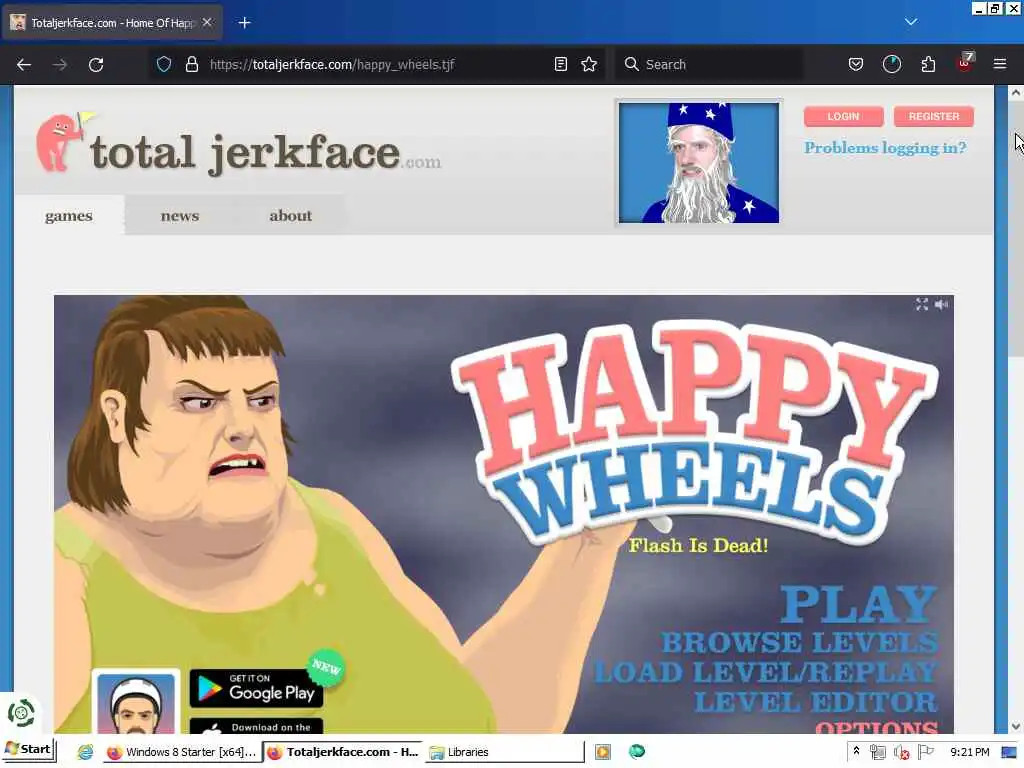Click the page vertical scrollbar thumb
The image size is (1024, 768).
1016,229
